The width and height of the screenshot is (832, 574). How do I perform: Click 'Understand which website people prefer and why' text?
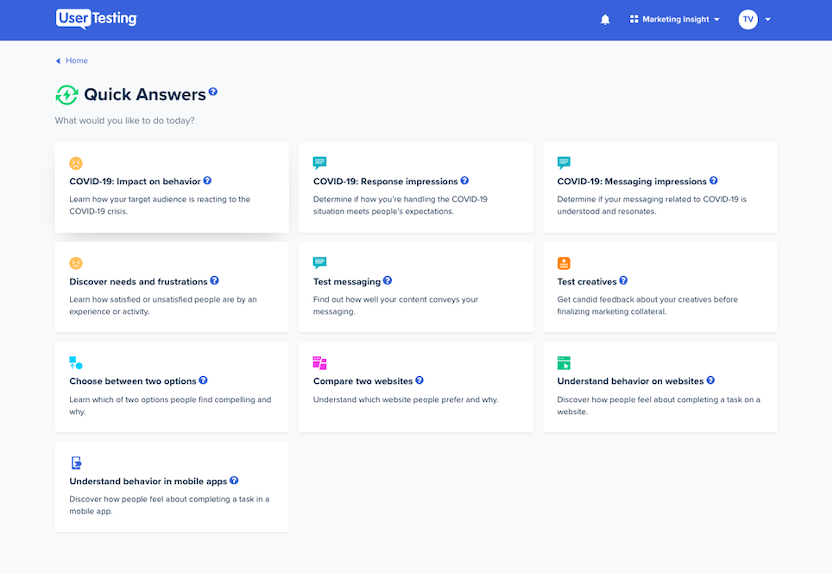pos(405,399)
